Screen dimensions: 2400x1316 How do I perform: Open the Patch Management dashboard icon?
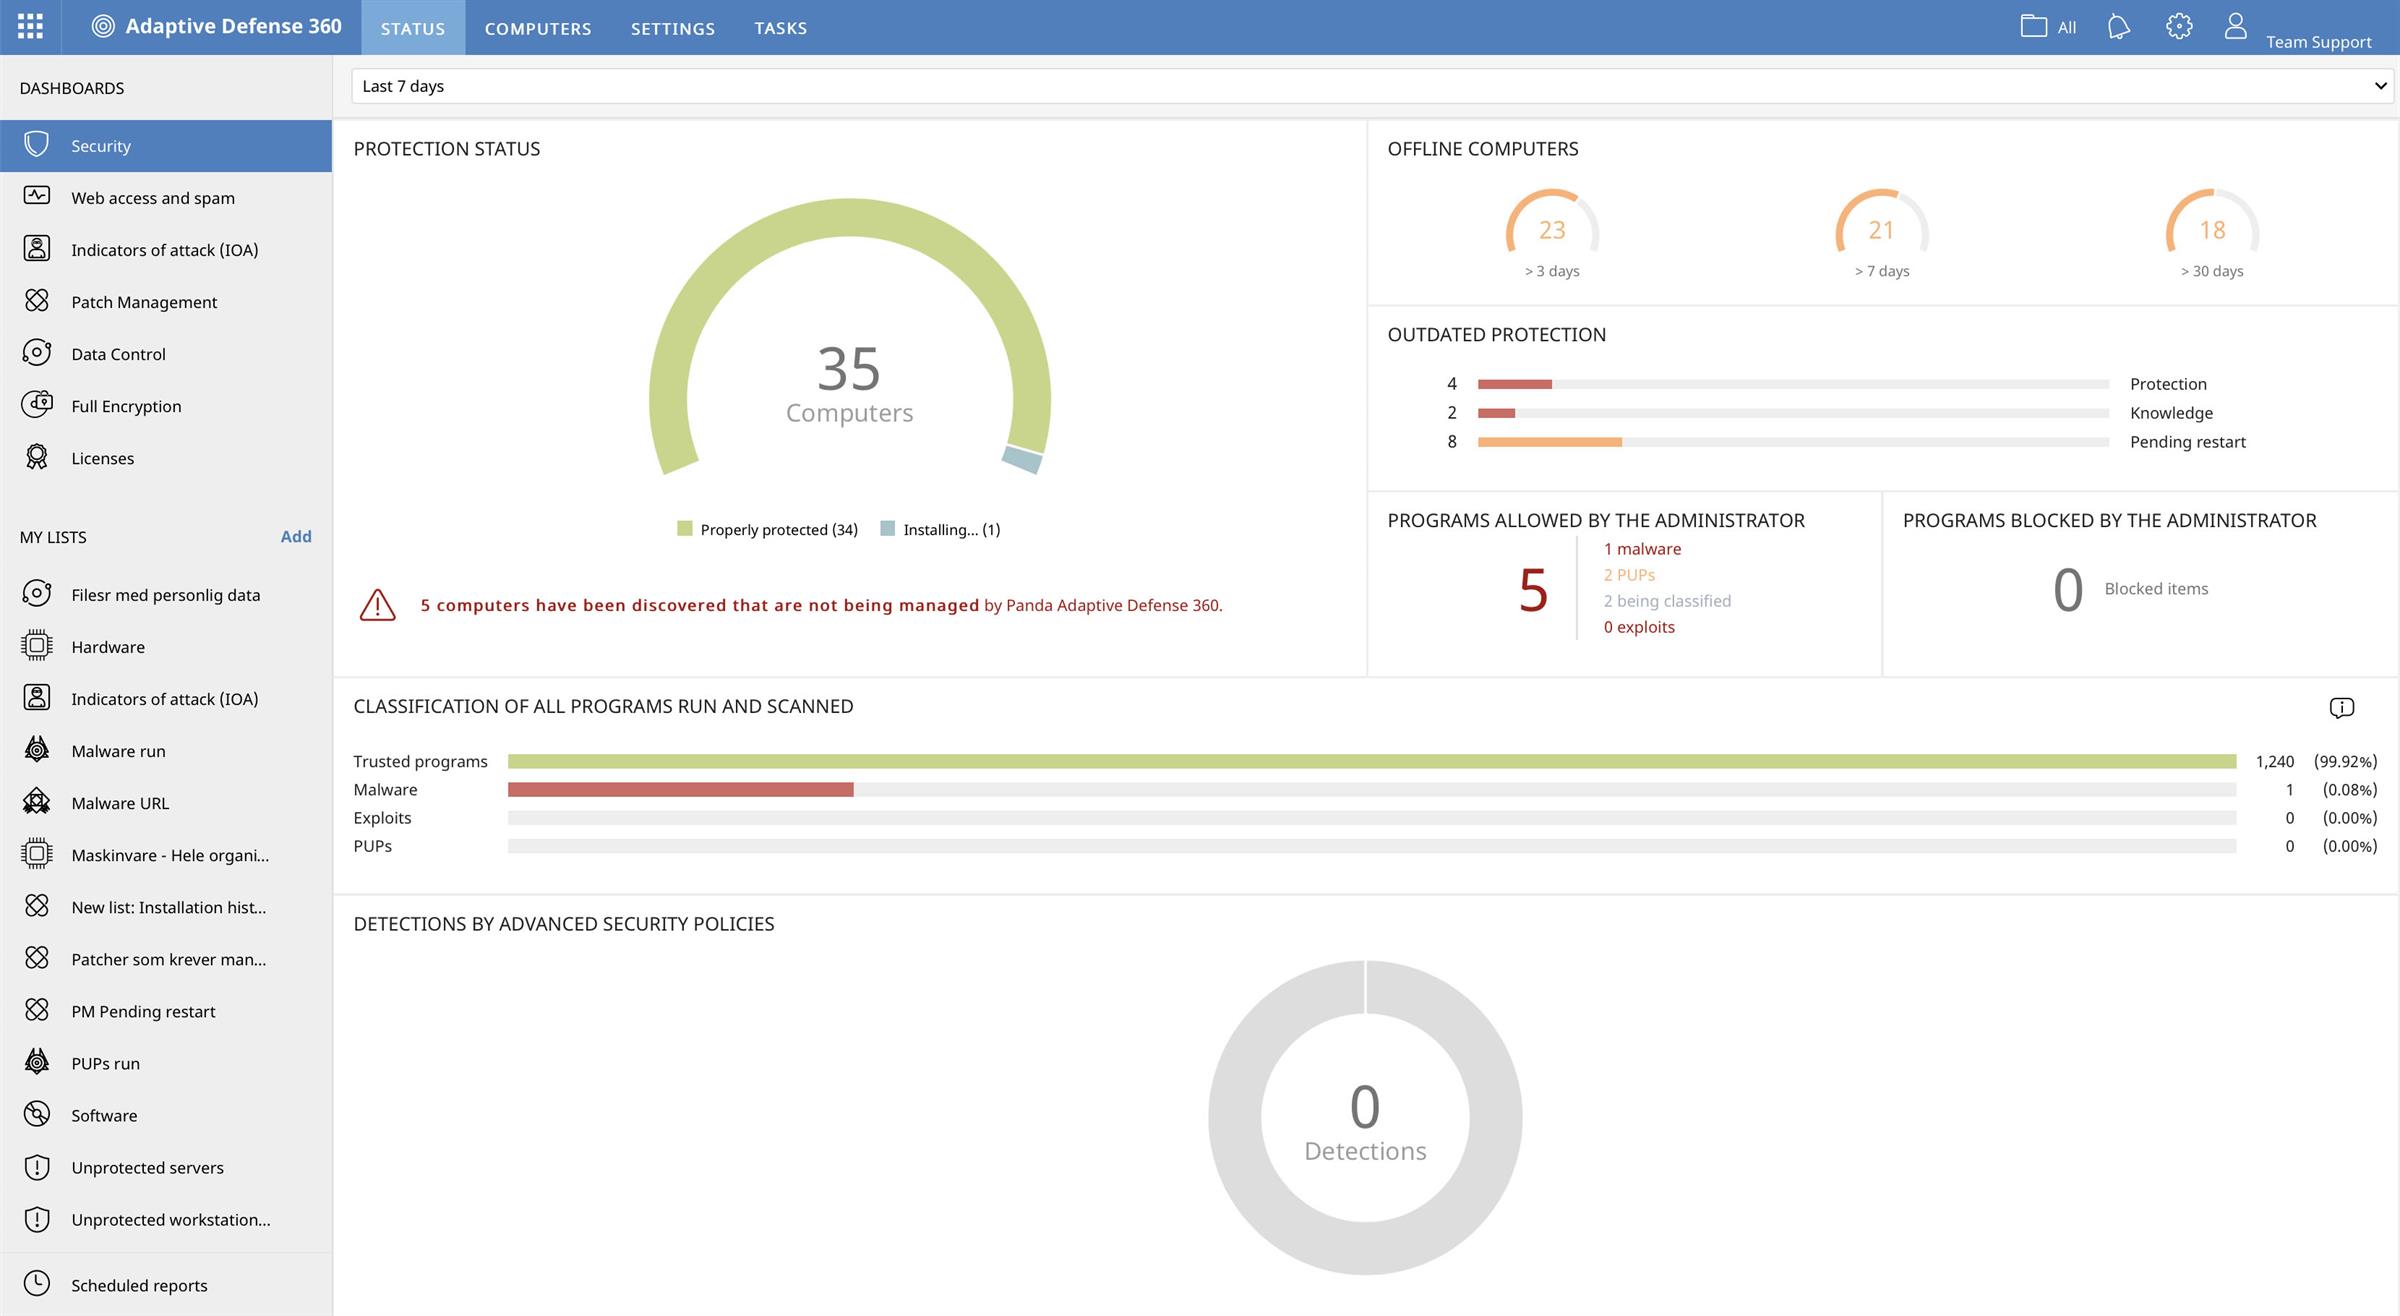coord(37,301)
